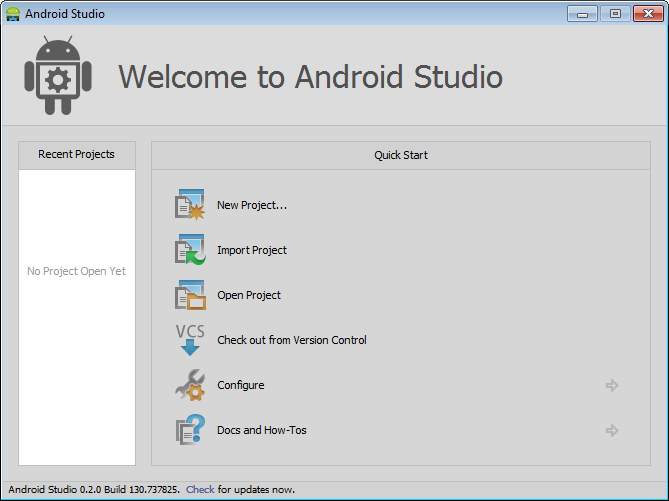Click the Import Project icon
This screenshot has width=669, height=501.
[x=190, y=250]
